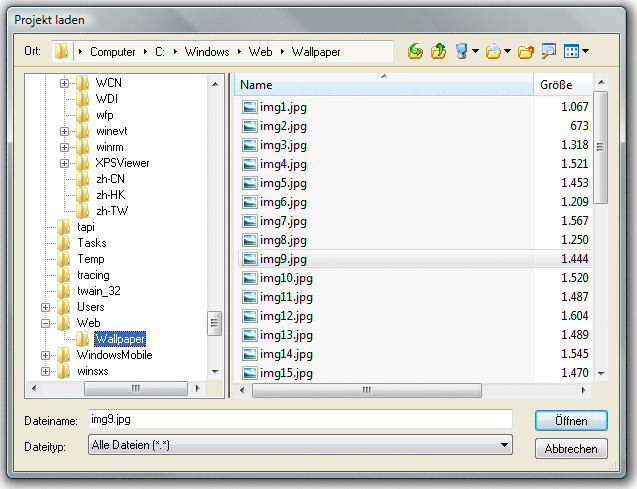Collapse the Web folder in tree

tap(46, 323)
